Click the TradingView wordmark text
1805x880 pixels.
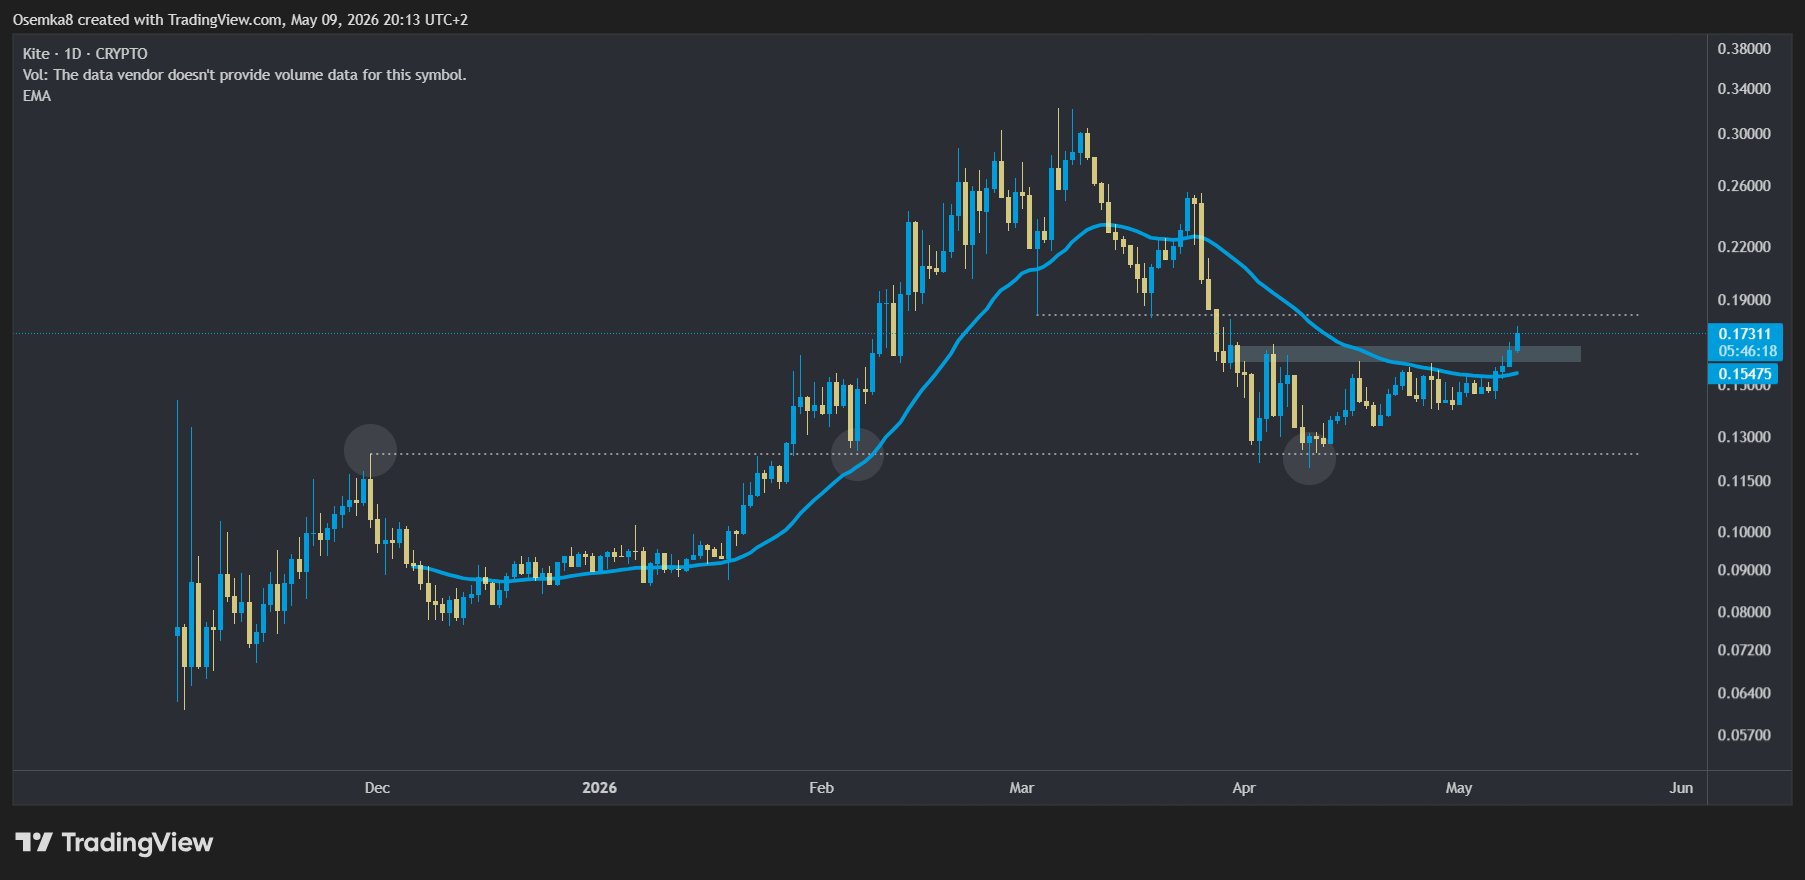(x=137, y=843)
